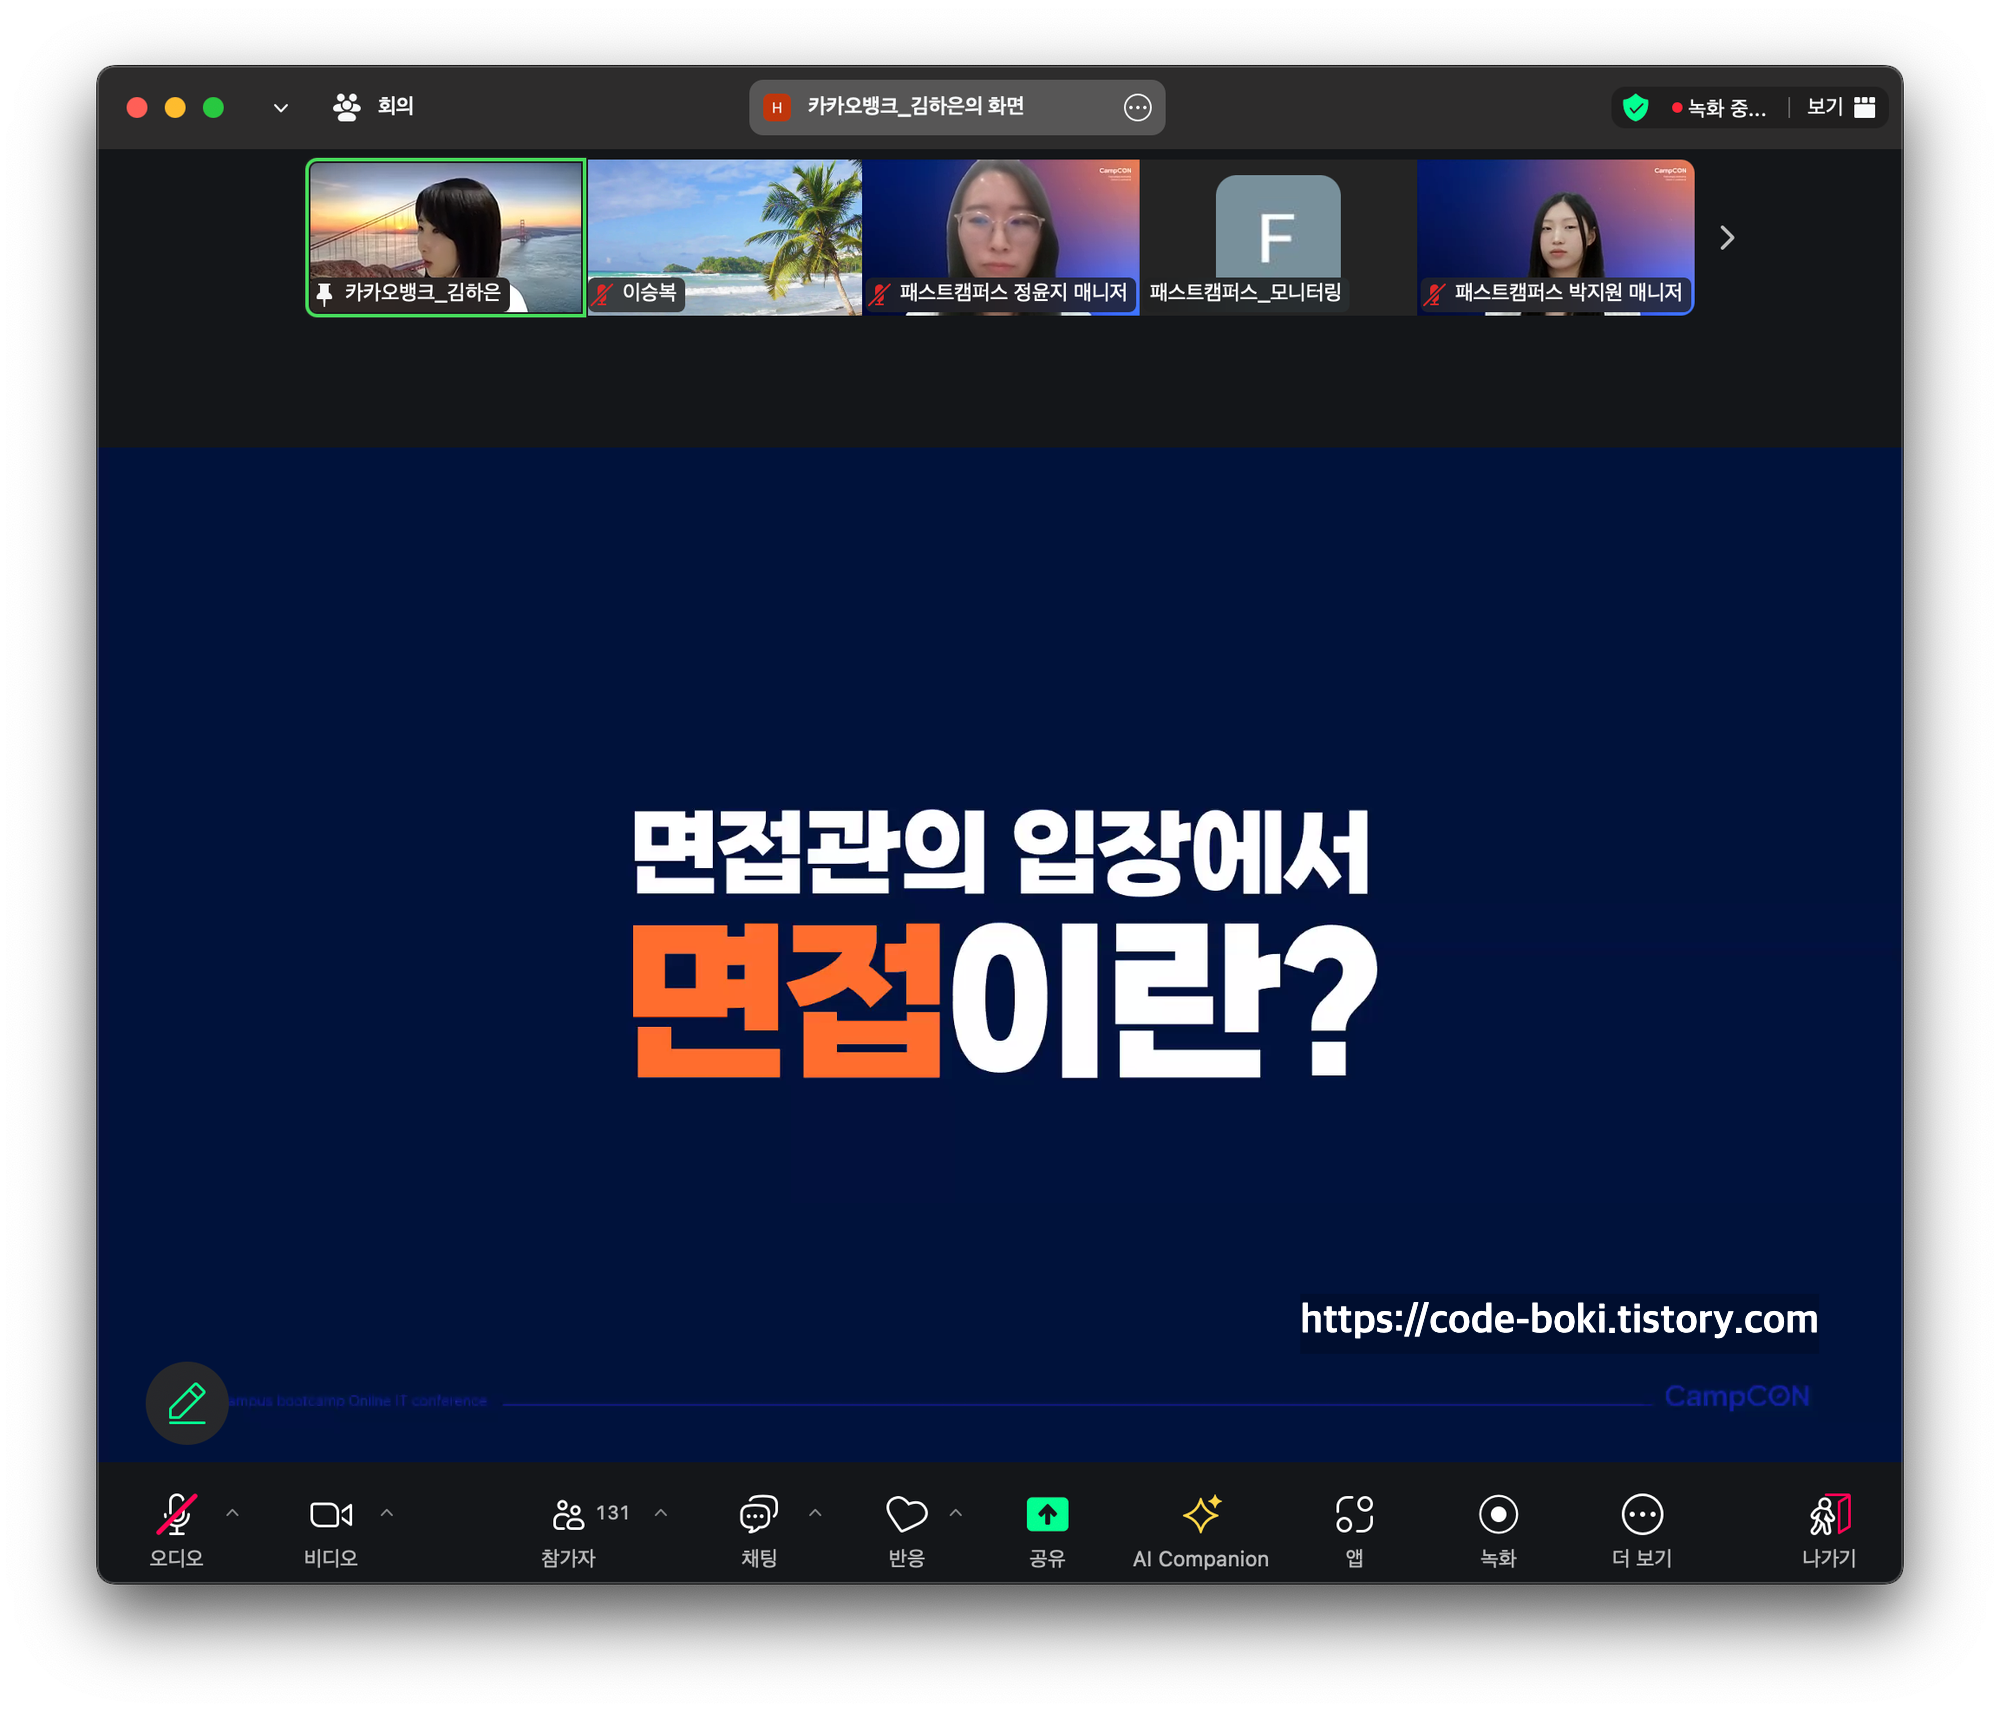Open the 회의 meeting menu
2000x1712 pixels.
(x=374, y=106)
